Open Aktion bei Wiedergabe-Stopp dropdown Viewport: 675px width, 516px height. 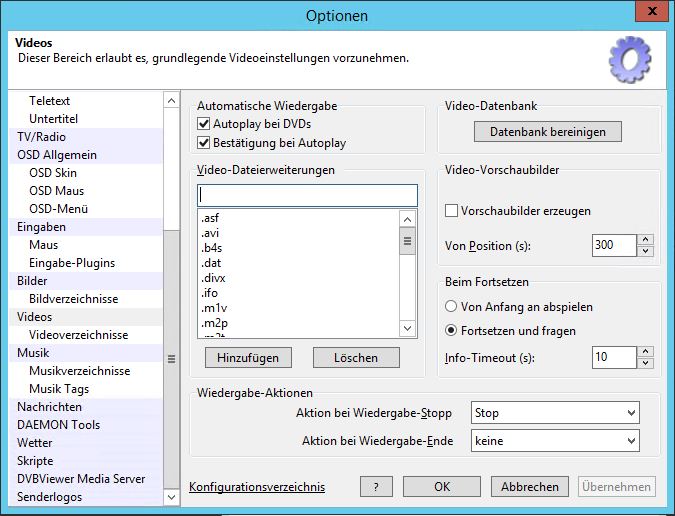pos(554,413)
